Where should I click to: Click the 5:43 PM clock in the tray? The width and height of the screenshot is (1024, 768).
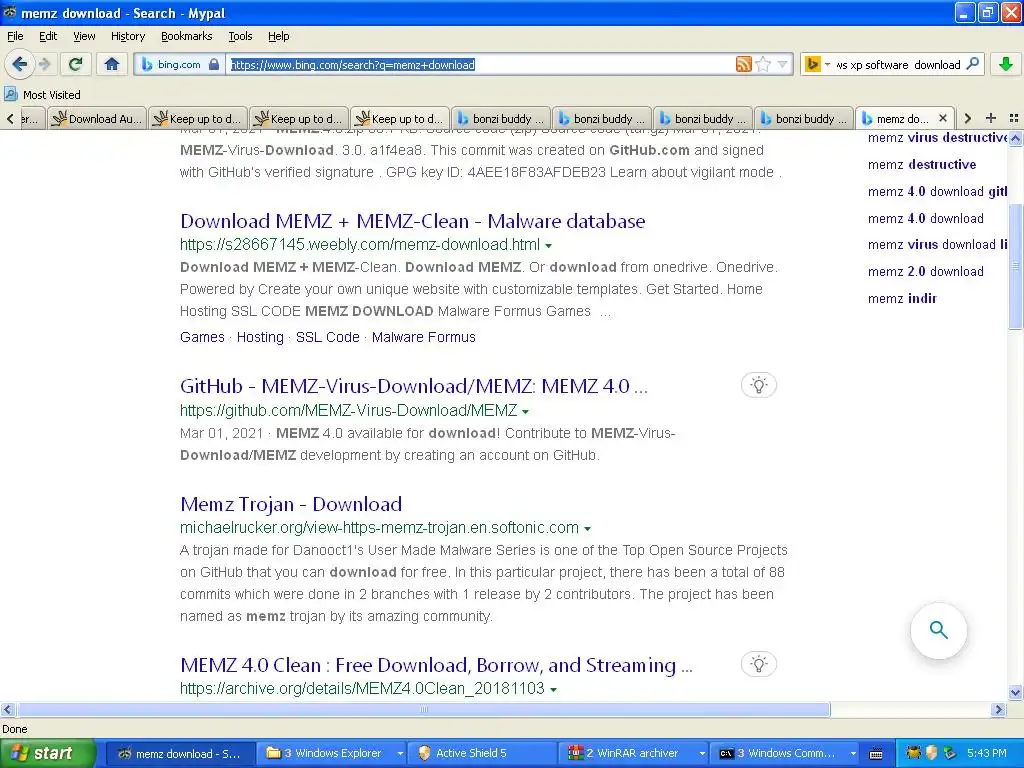[x=987, y=753]
